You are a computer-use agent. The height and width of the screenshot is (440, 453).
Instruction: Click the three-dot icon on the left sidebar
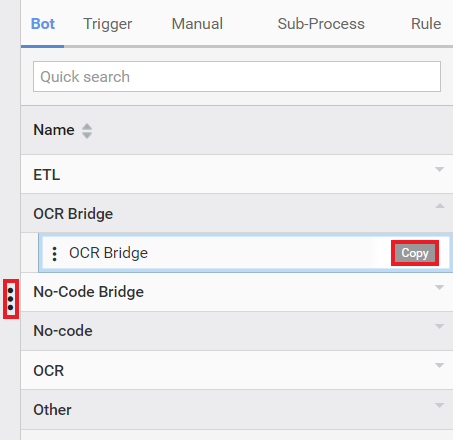(11, 299)
